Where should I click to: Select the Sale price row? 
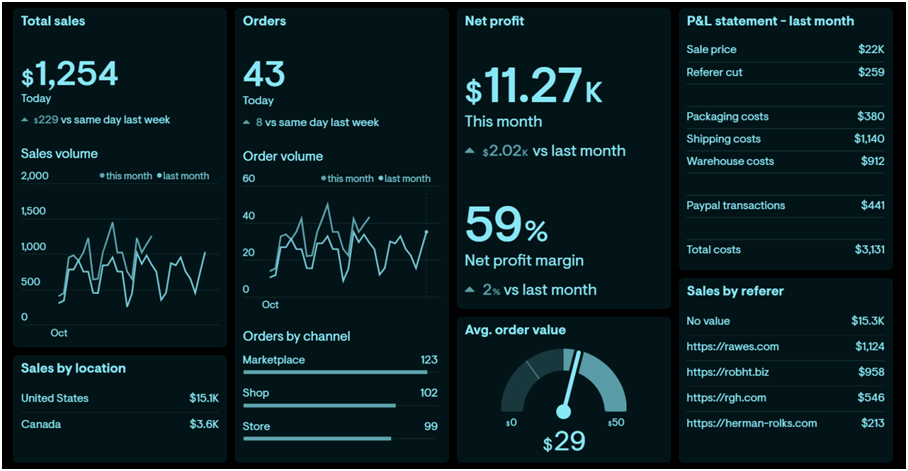click(x=785, y=49)
